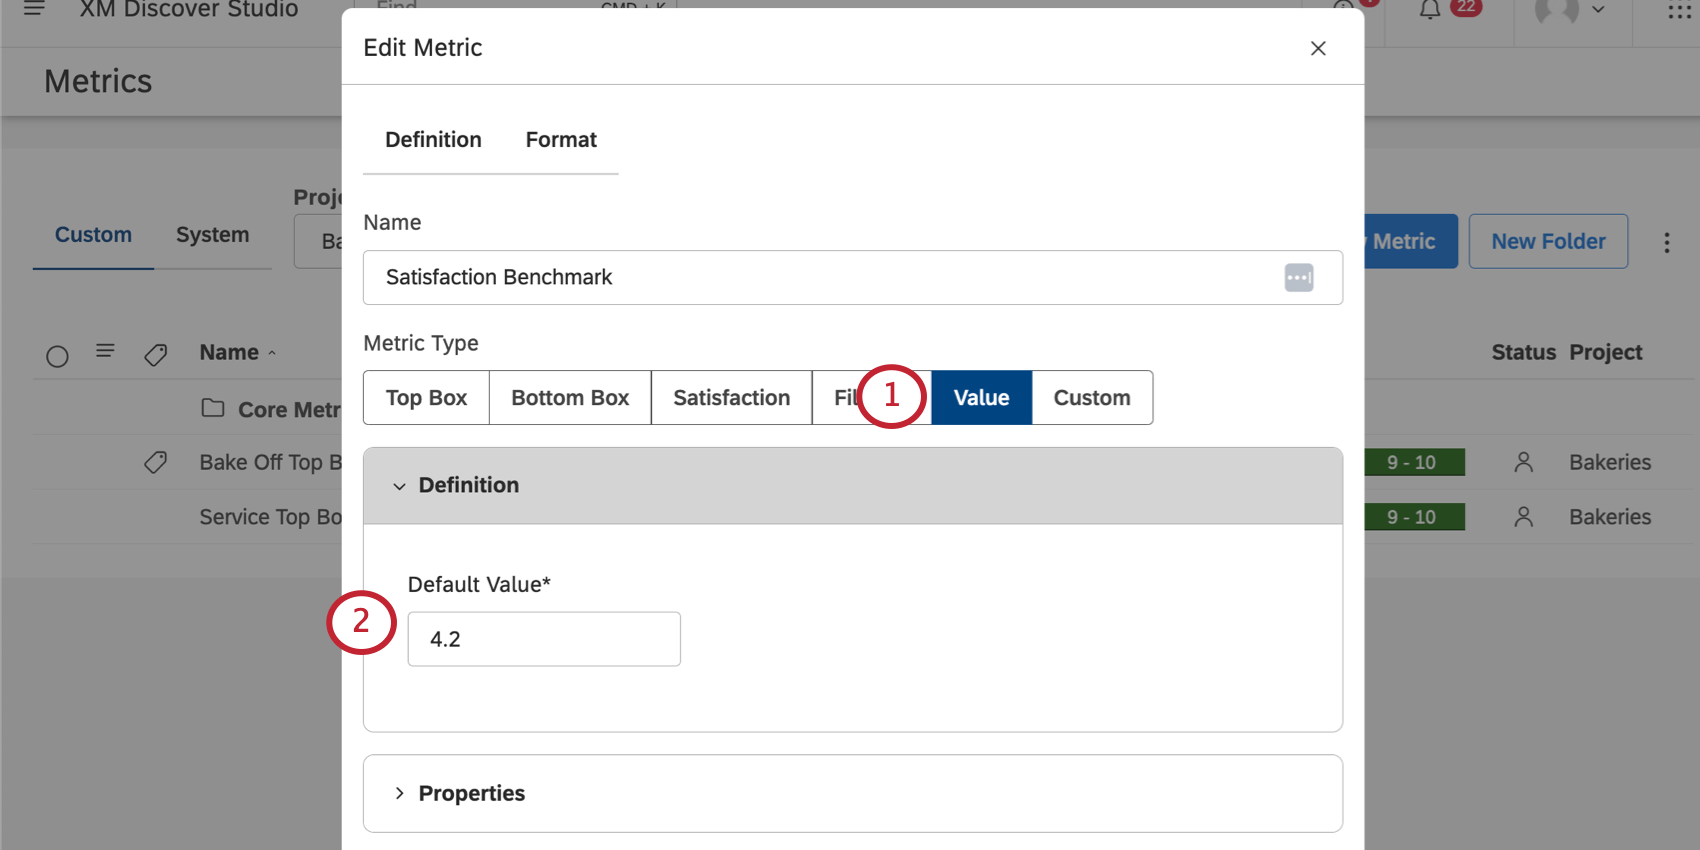The width and height of the screenshot is (1700, 850).
Task: Select the Bottom Box metric type
Action: tap(570, 398)
